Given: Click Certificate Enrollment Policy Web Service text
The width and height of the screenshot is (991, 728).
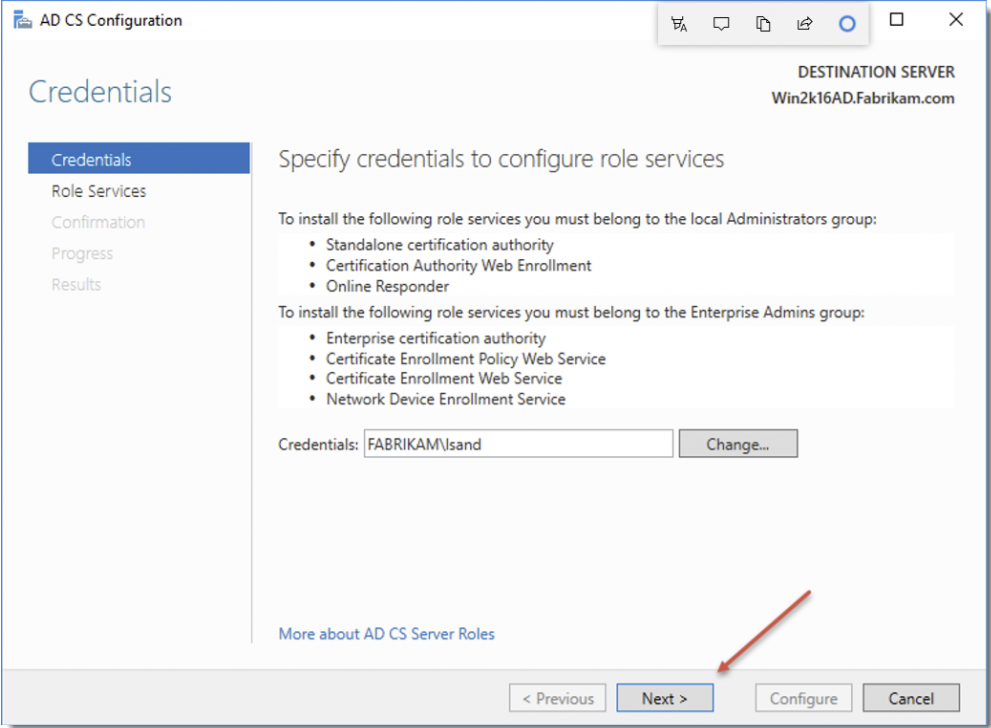Looking at the screenshot, I should 465,359.
